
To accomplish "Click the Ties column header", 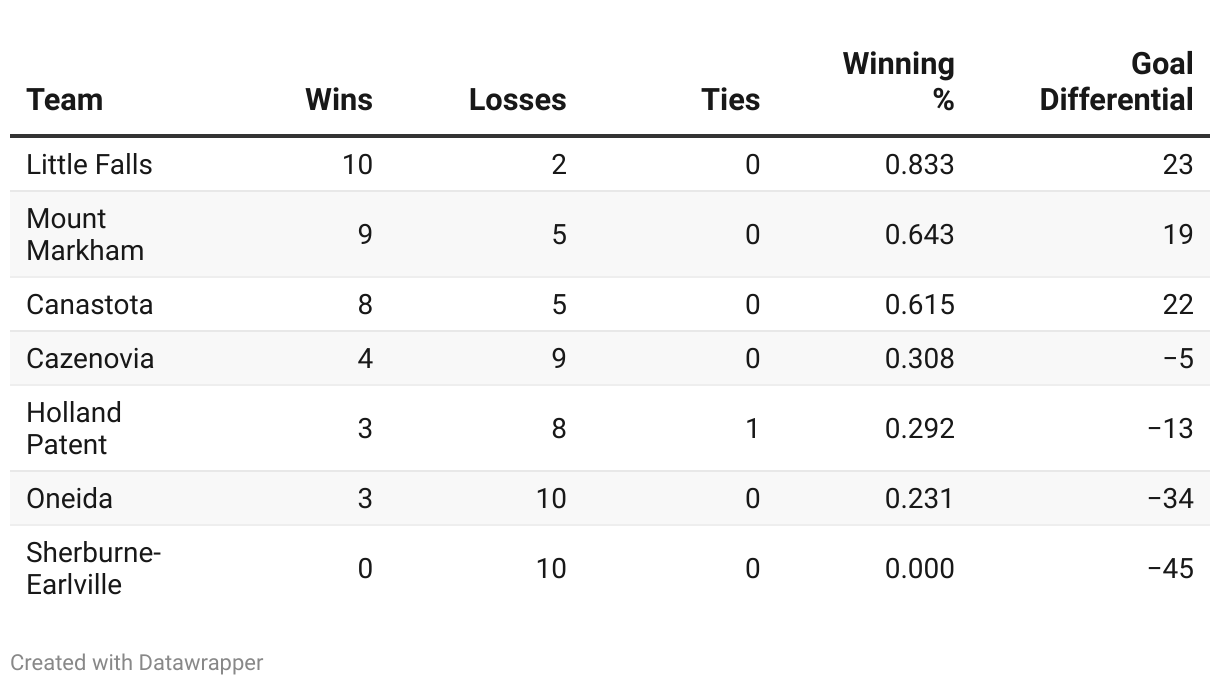I will tap(730, 100).
